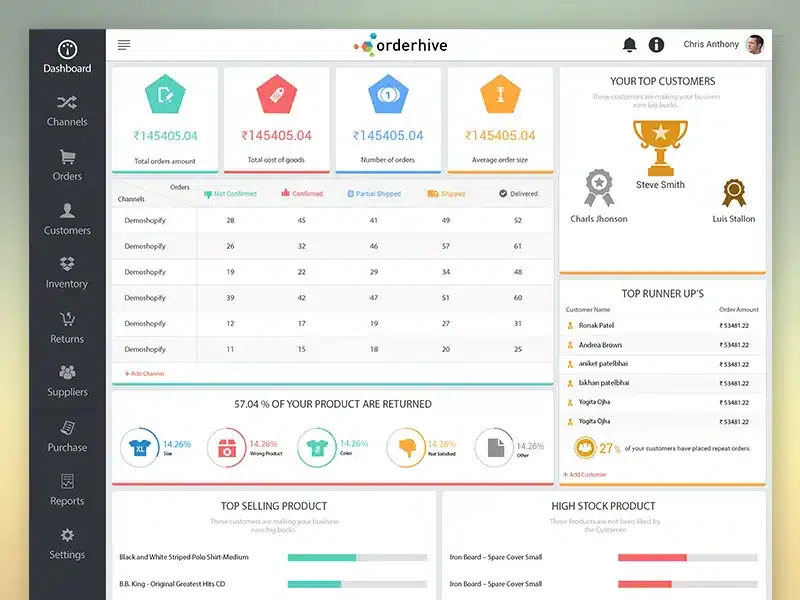
Task: Open the Settings gear icon
Action: 67,535
